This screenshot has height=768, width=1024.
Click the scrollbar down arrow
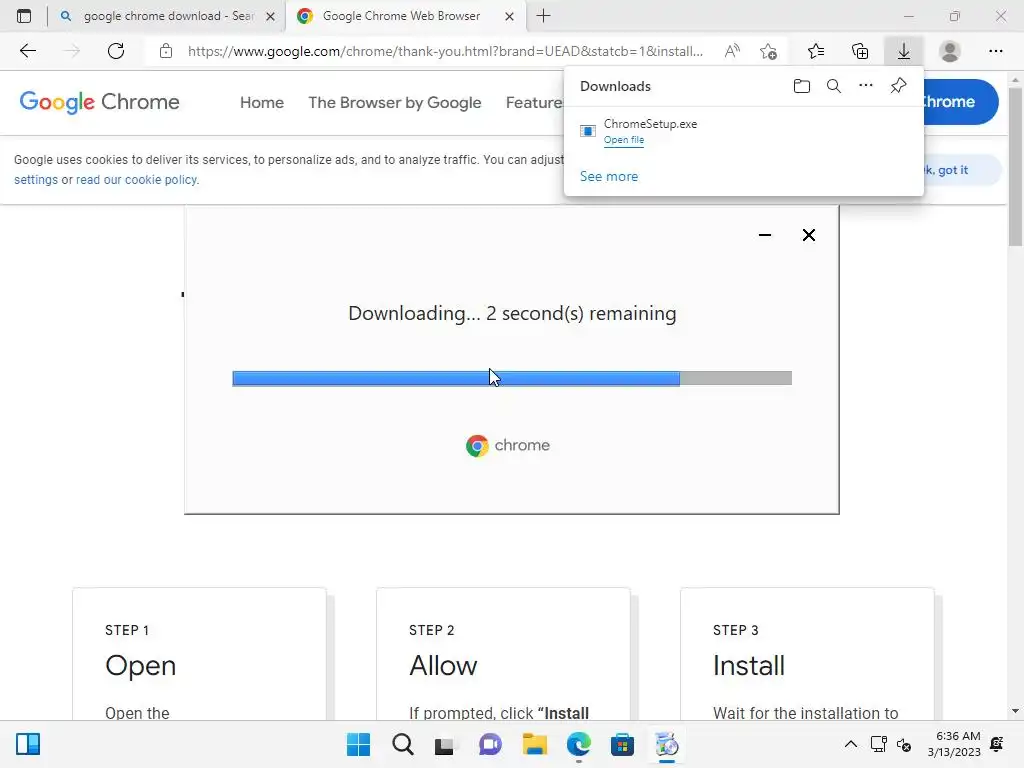(x=1015, y=711)
